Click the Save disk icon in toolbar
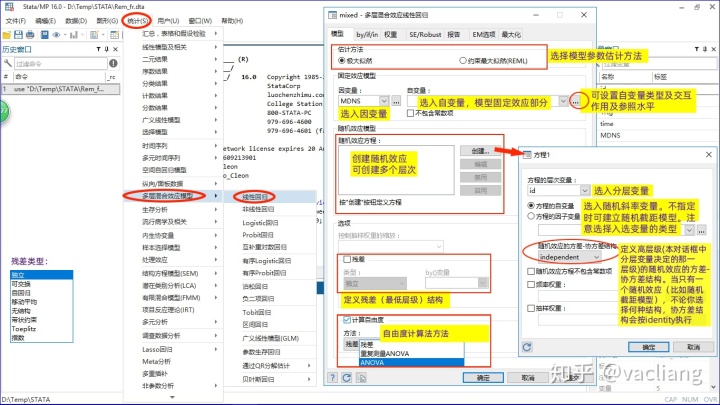The width and height of the screenshot is (720, 405). coord(18,35)
